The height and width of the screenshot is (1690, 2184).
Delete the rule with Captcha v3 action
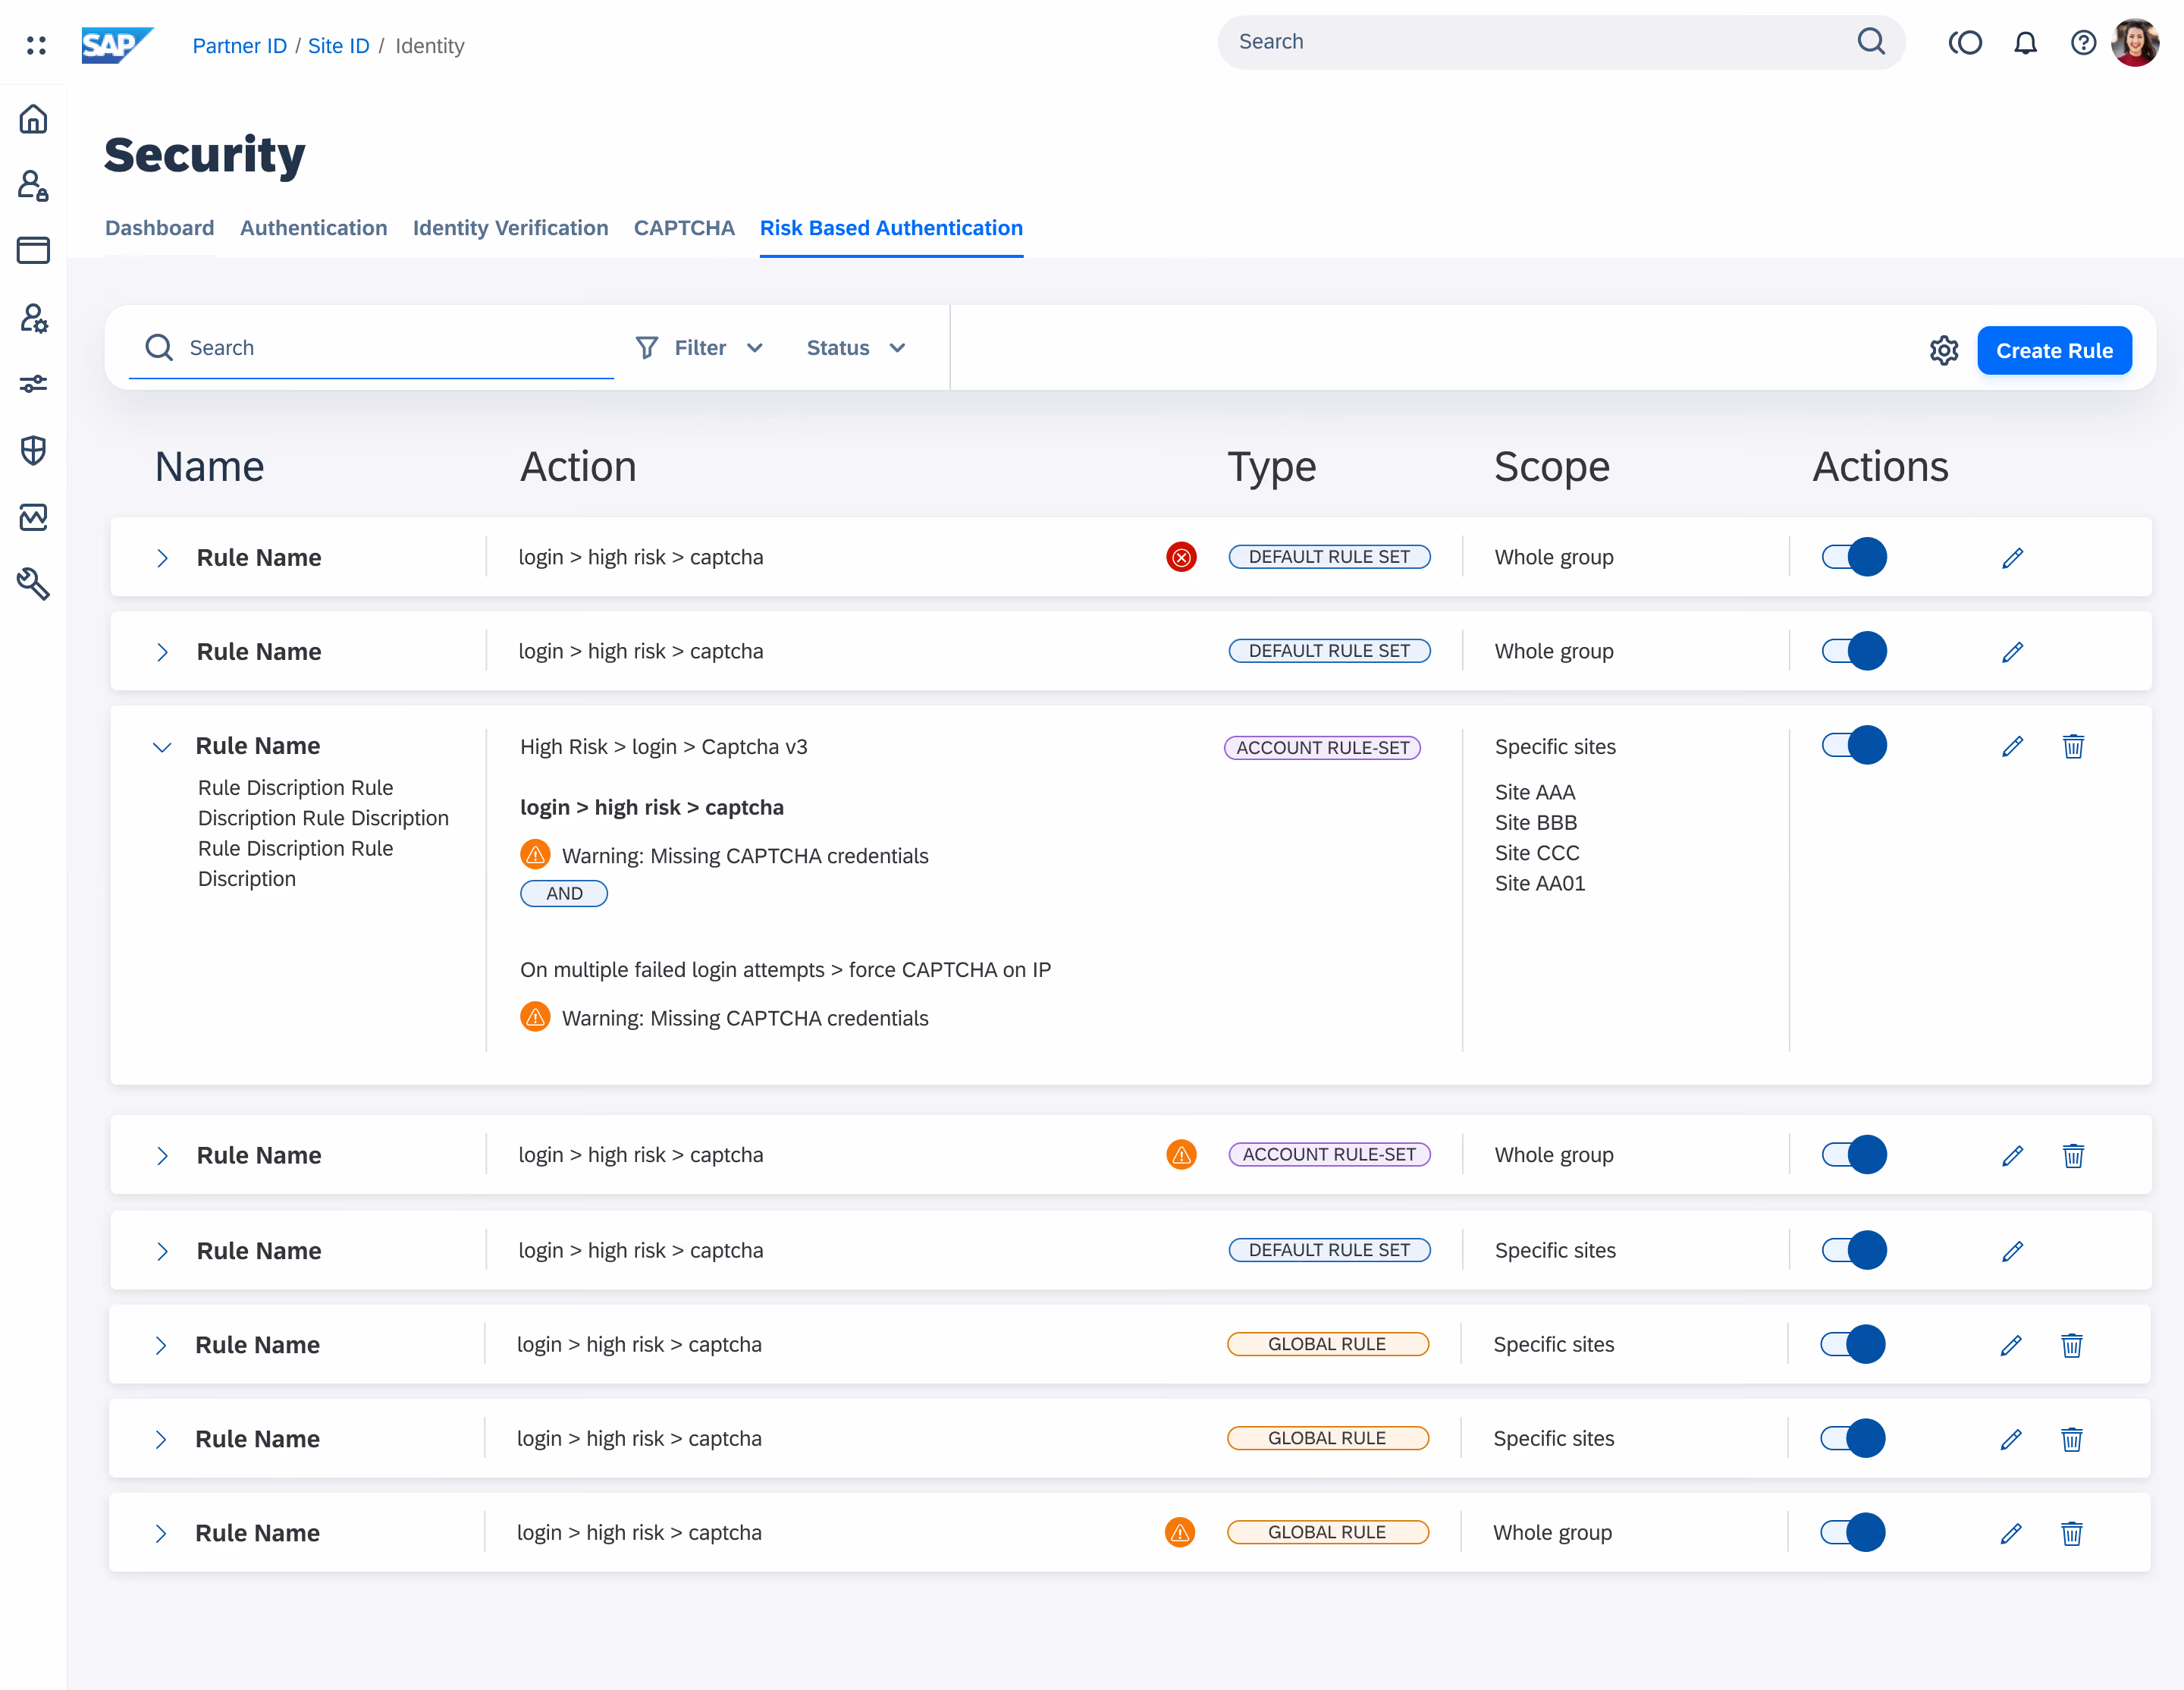pos(2073,746)
